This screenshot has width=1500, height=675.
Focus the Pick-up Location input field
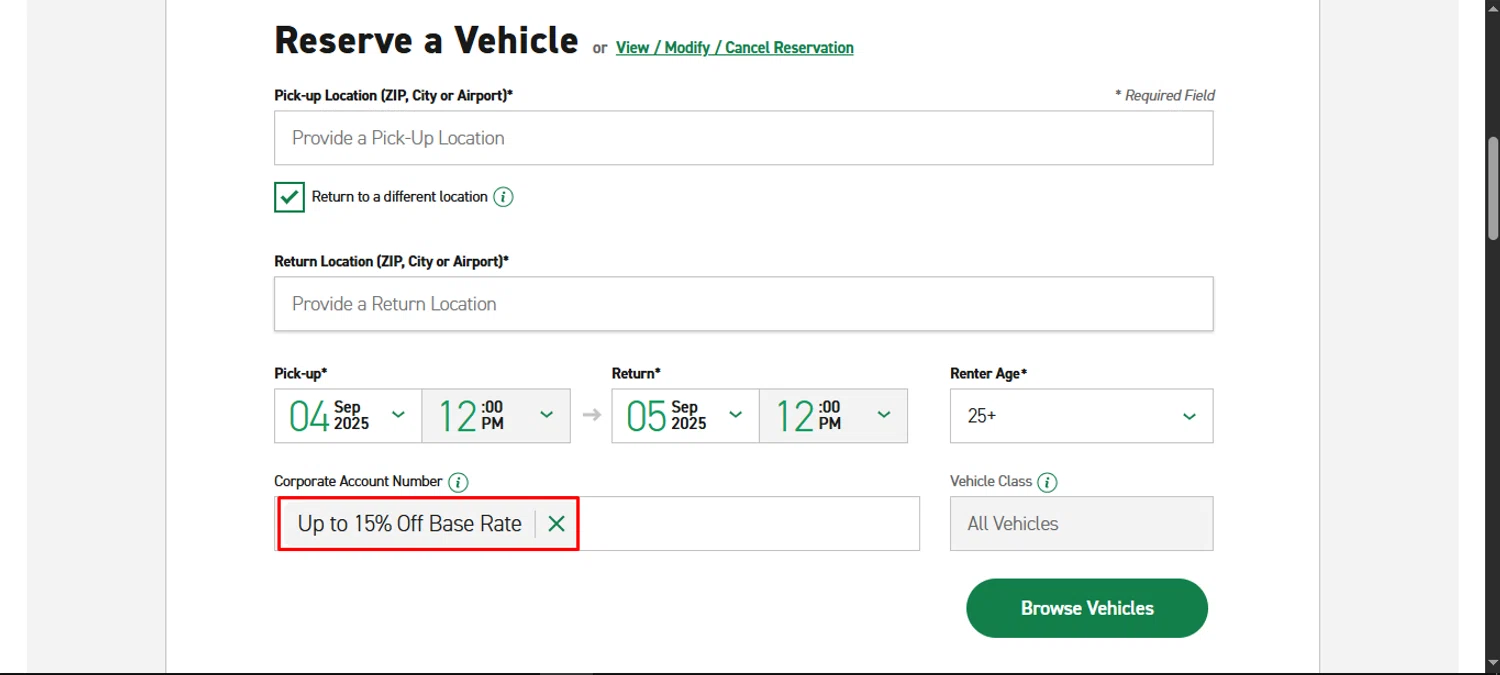[x=743, y=138]
